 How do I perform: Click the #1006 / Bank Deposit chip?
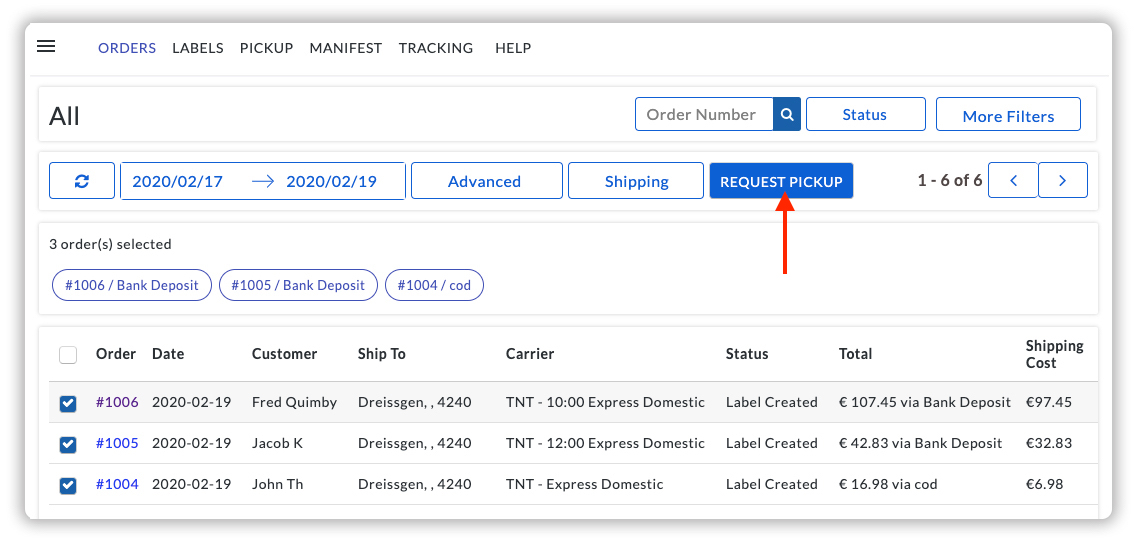(131, 285)
